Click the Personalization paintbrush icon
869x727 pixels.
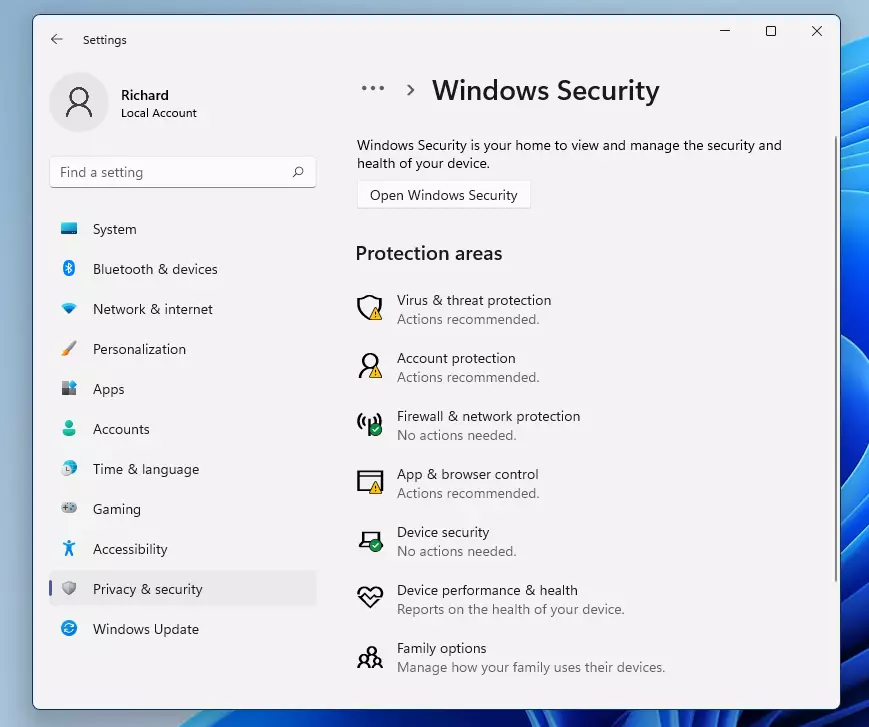click(69, 349)
